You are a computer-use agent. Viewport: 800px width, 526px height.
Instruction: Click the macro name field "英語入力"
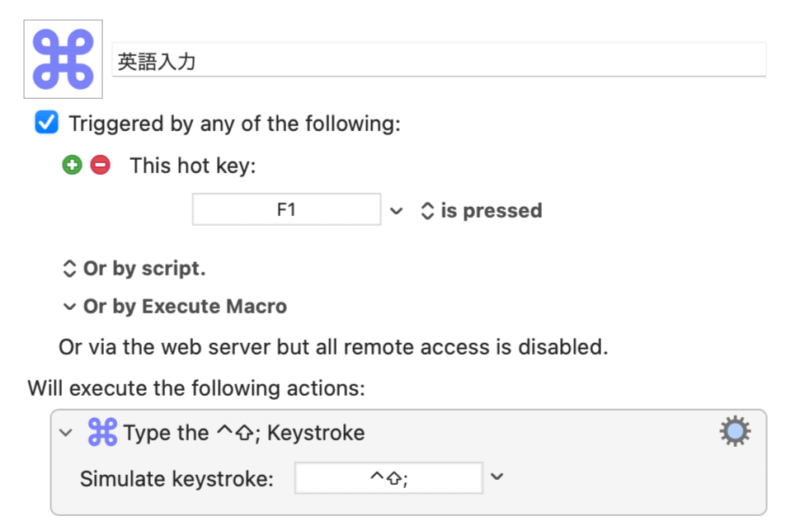point(440,61)
